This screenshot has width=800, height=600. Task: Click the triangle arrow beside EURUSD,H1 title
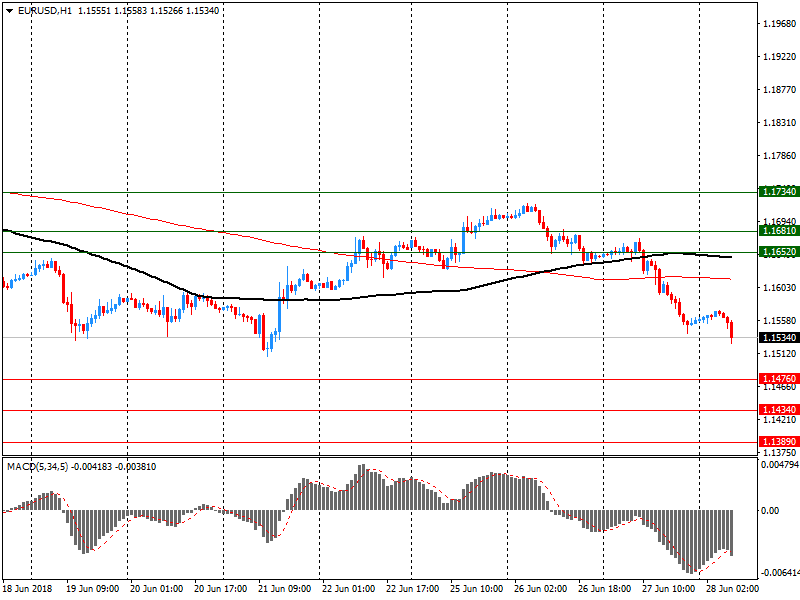tap(8, 10)
